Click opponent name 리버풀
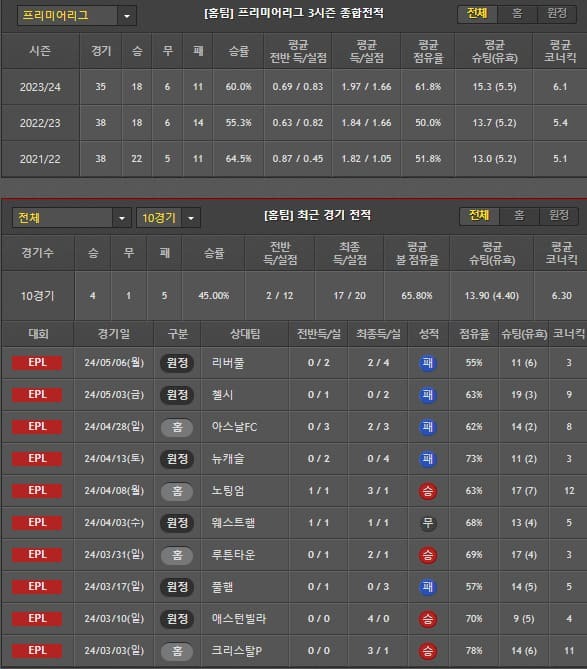 (x=228, y=363)
